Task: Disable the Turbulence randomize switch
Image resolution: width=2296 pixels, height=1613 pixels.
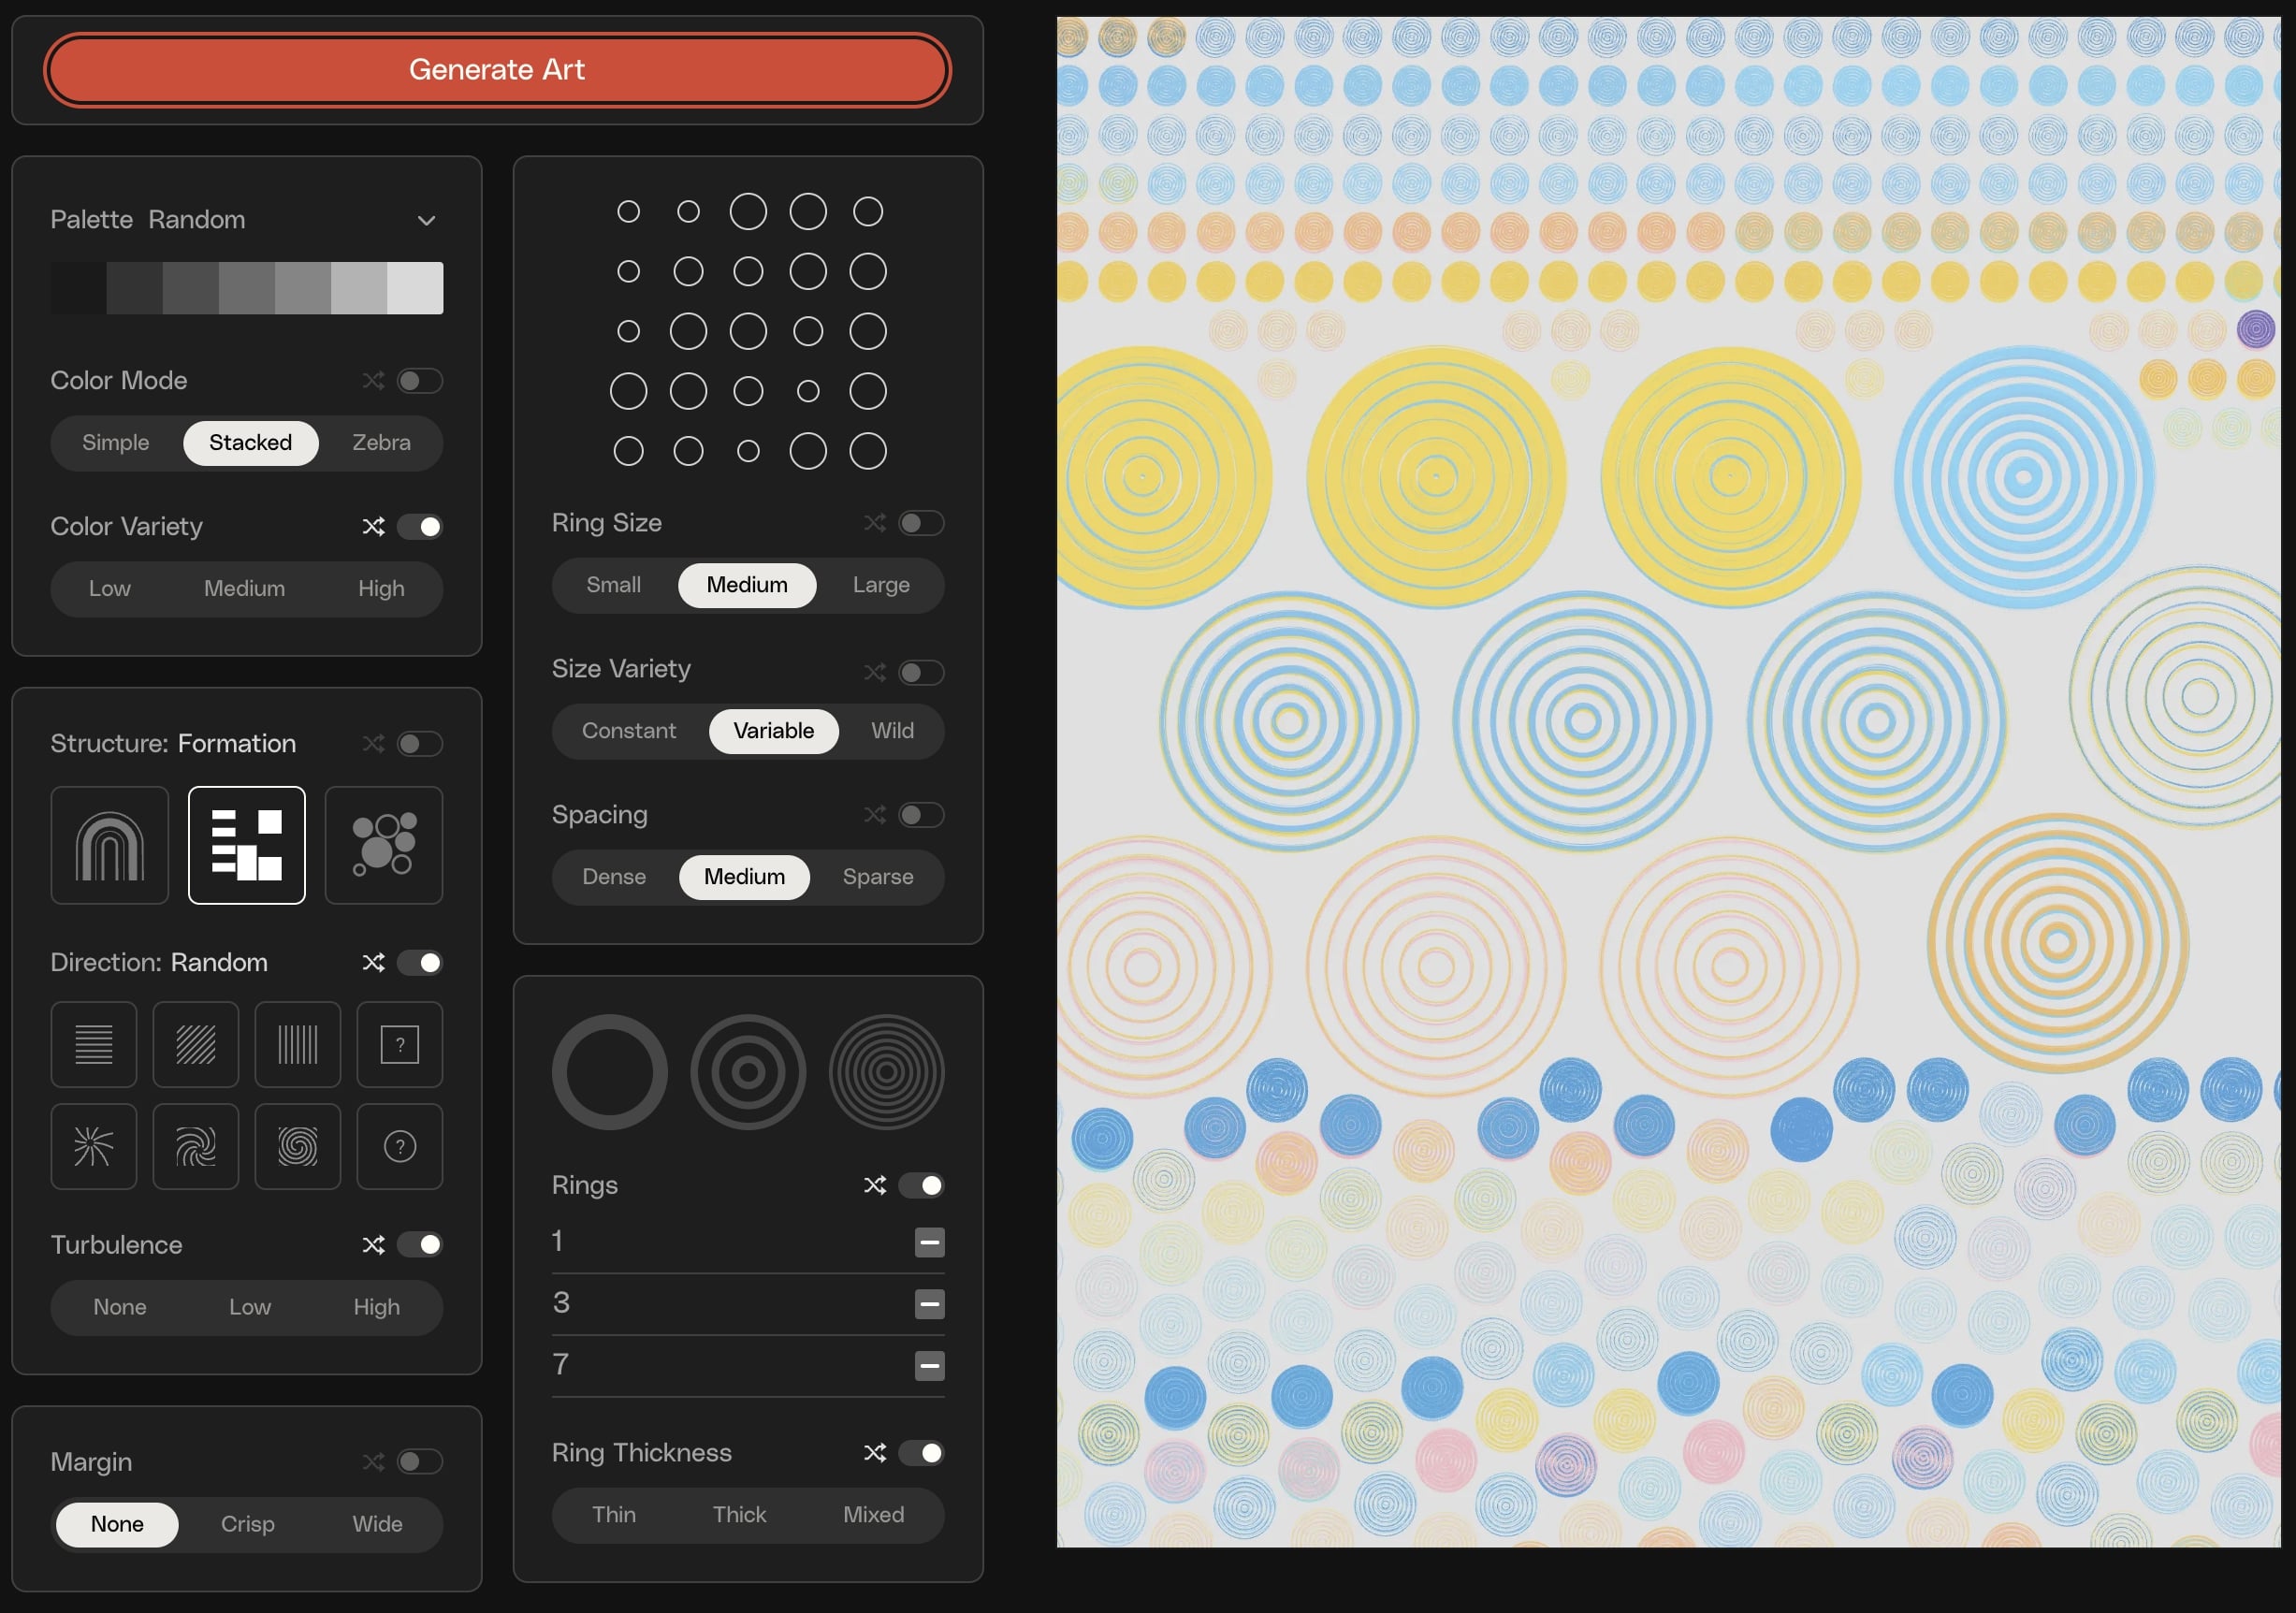Action: click(x=420, y=1244)
